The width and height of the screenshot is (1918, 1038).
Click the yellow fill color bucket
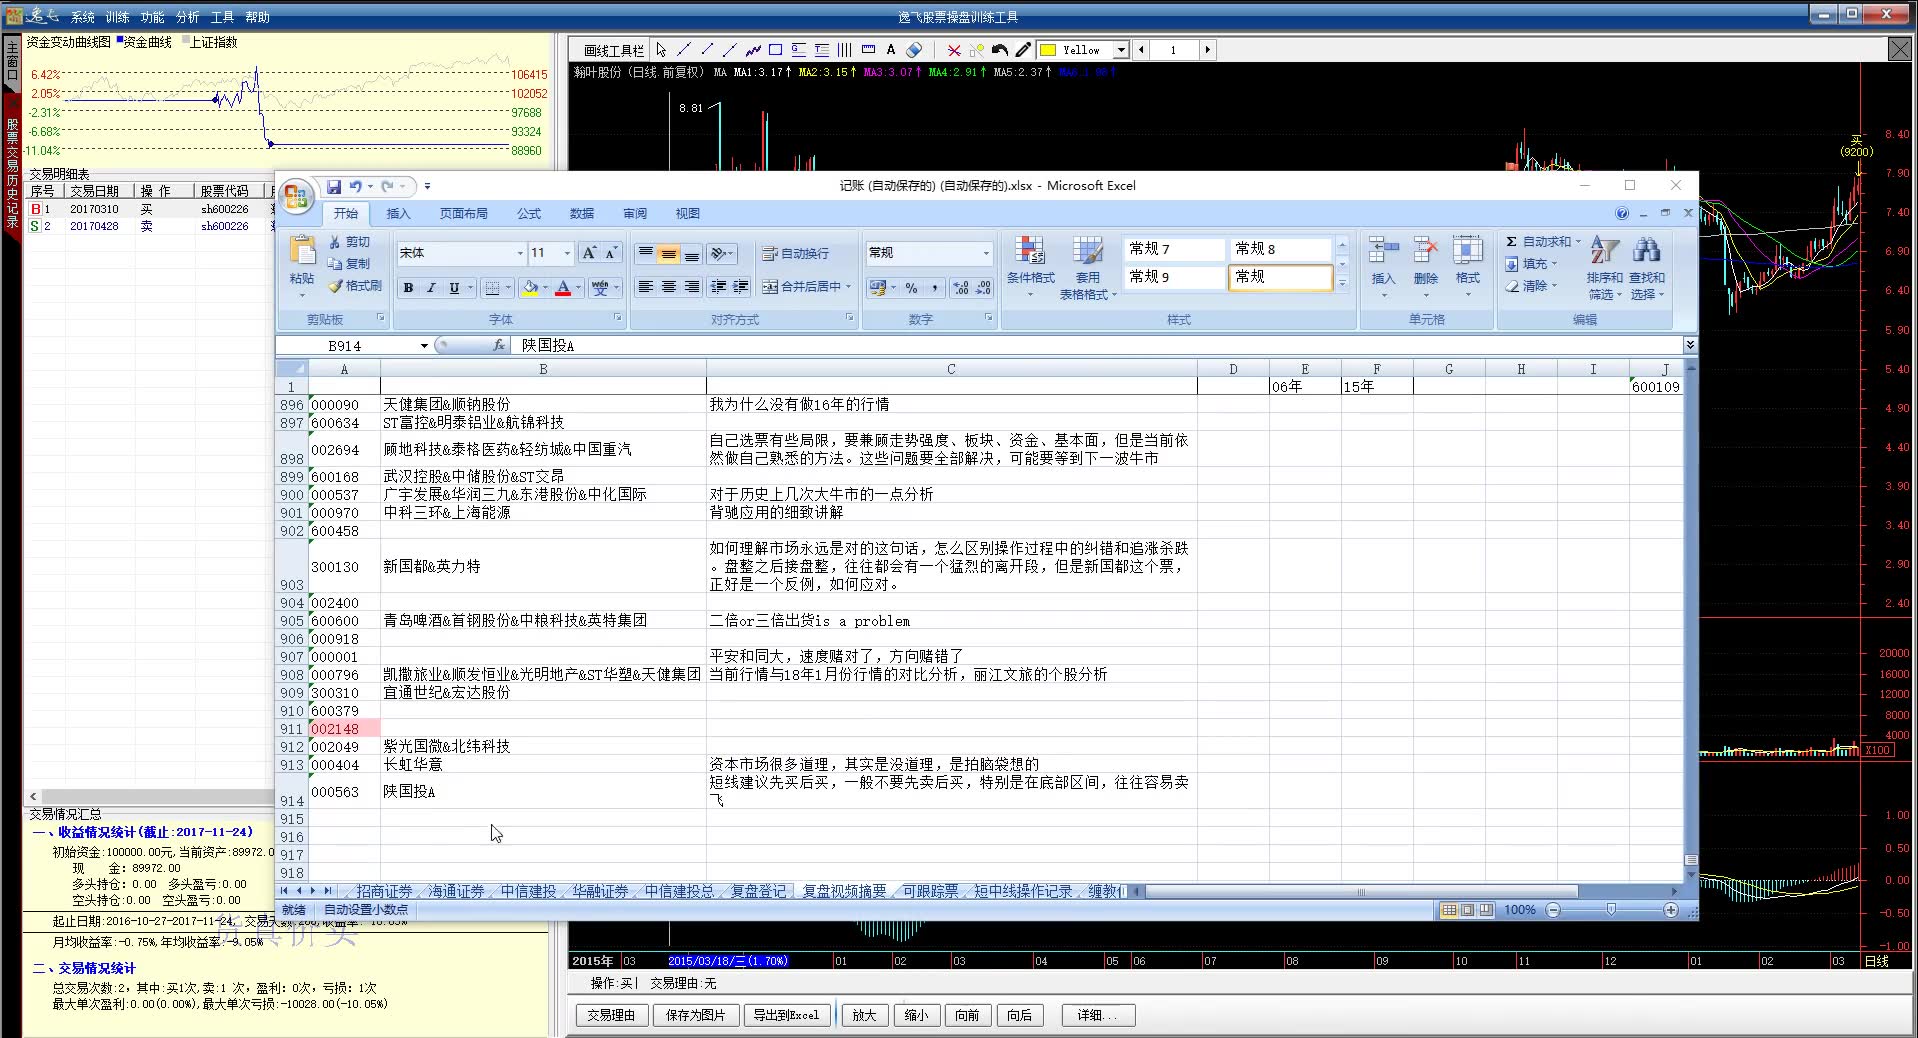pyautogui.click(x=530, y=288)
